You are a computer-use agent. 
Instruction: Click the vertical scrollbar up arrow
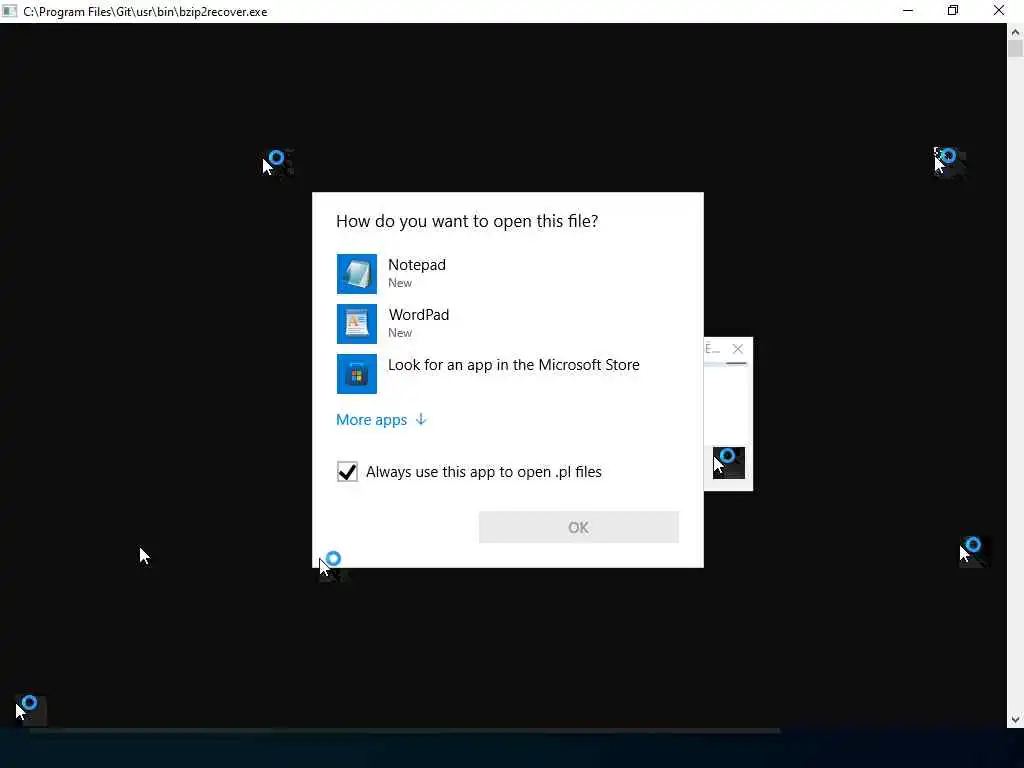click(1015, 31)
